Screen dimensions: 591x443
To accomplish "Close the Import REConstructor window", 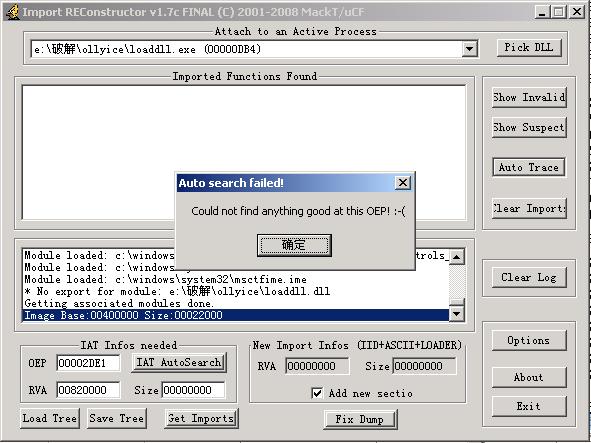I will click(577, 12).
